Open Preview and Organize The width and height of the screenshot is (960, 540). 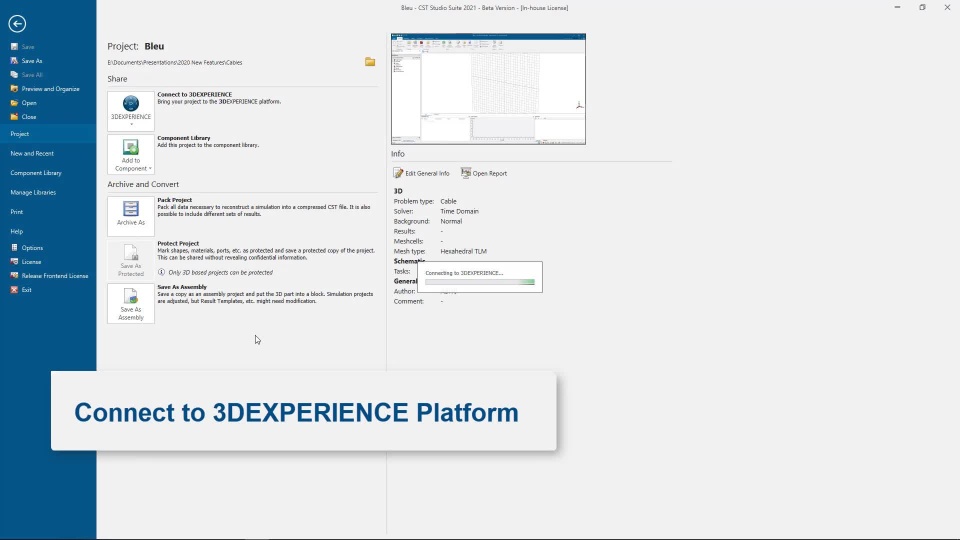tap(45, 89)
